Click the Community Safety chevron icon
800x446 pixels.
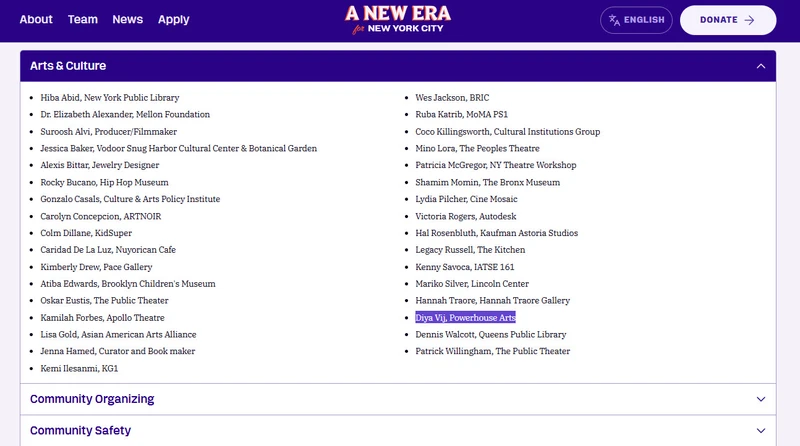(x=761, y=431)
